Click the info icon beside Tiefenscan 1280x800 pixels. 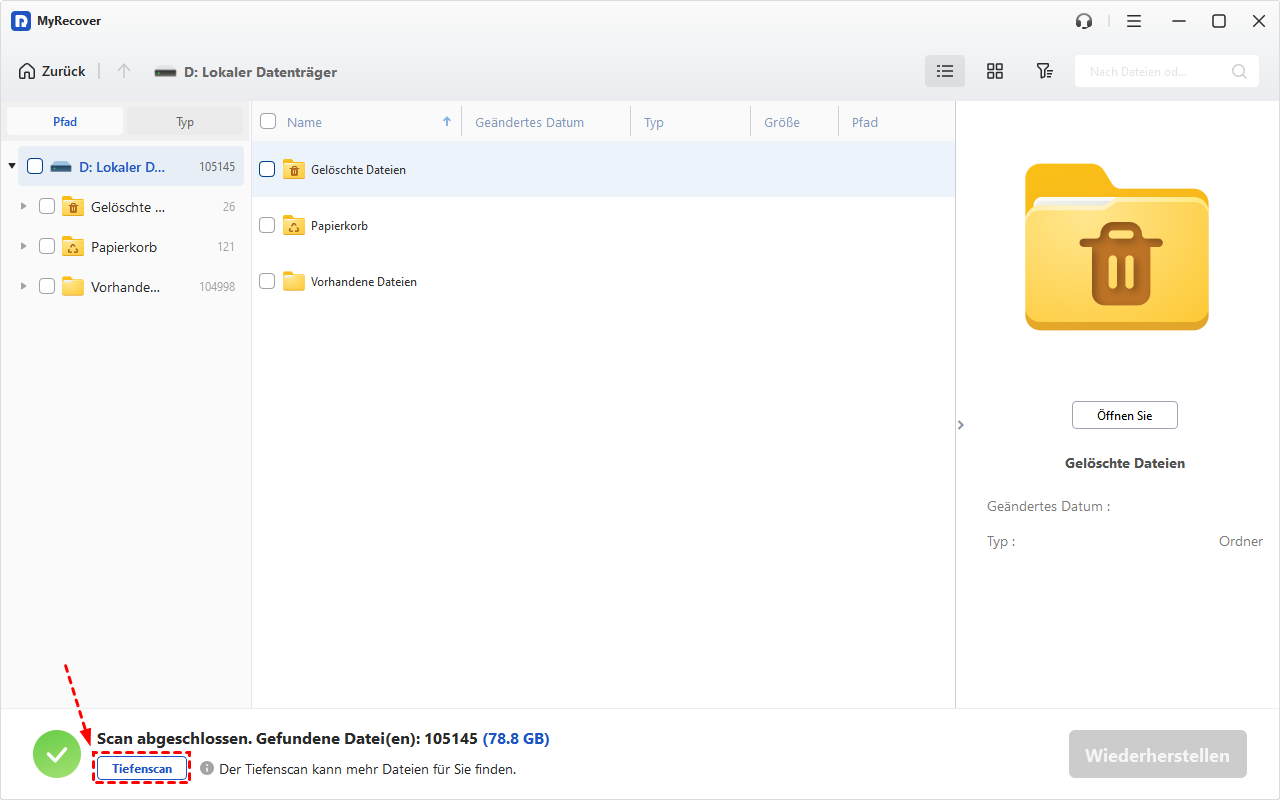[x=207, y=768]
